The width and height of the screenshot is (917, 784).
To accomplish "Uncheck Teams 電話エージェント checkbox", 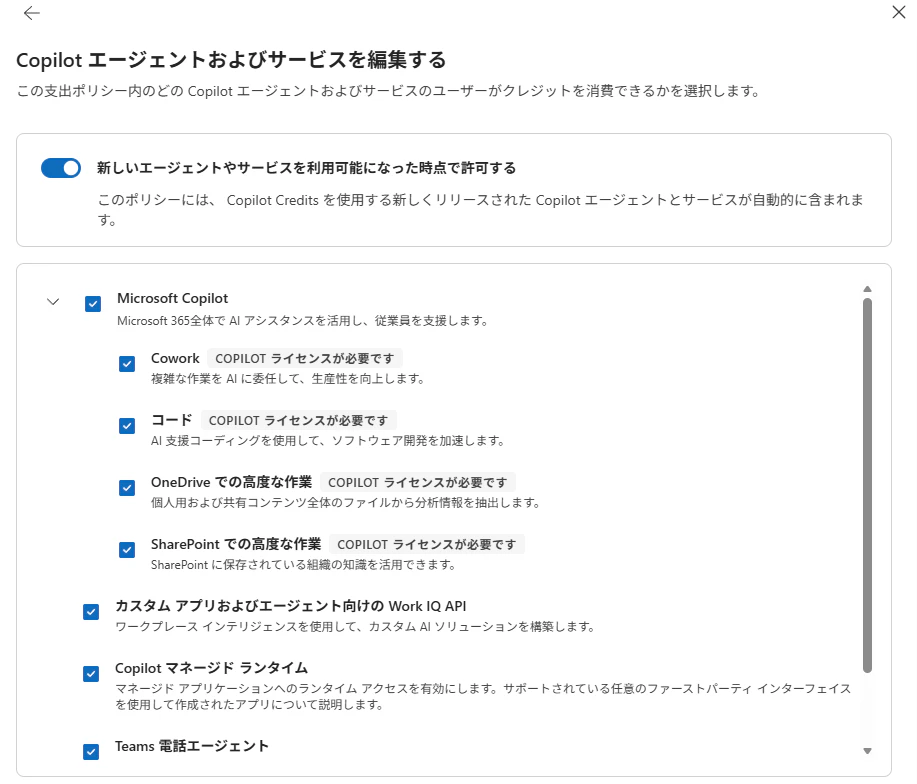I will coord(91,752).
